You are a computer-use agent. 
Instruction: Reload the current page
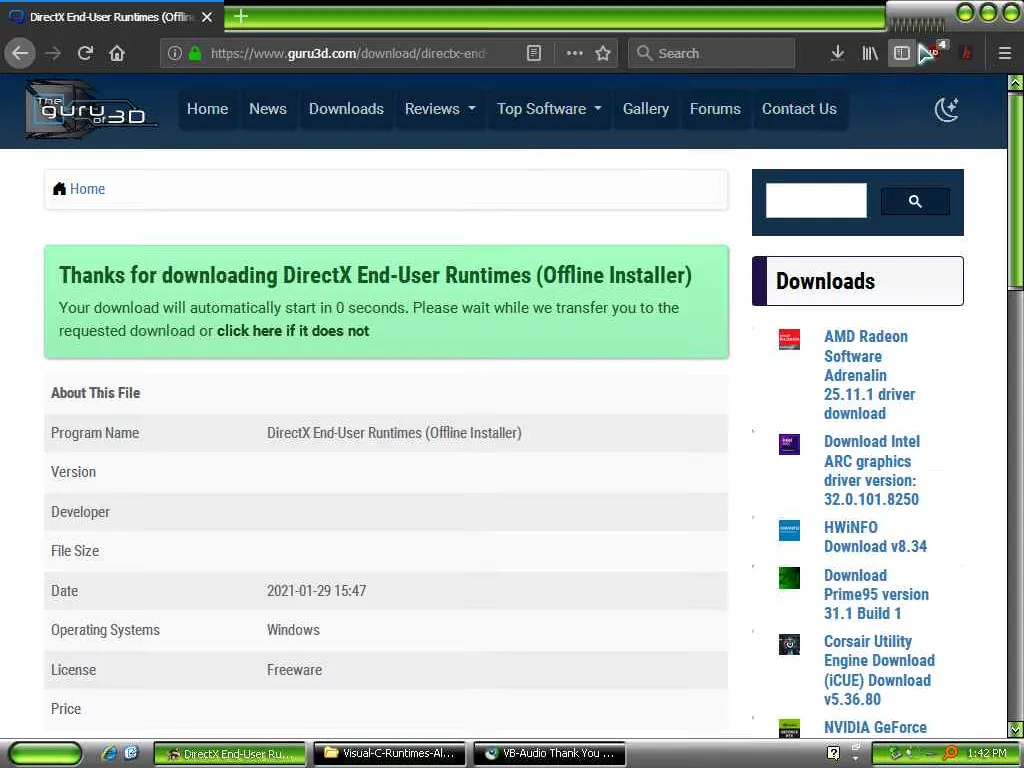(x=86, y=53)
